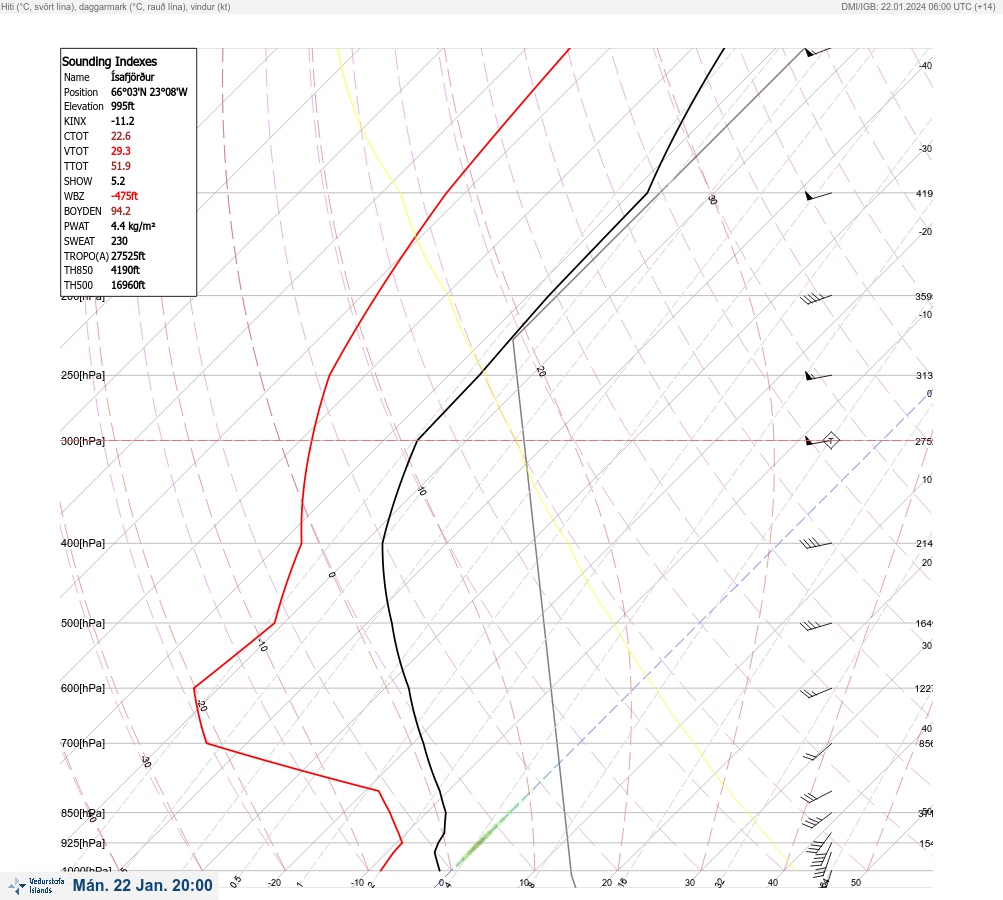Click the station name Ísafjörður

(132, 77)
